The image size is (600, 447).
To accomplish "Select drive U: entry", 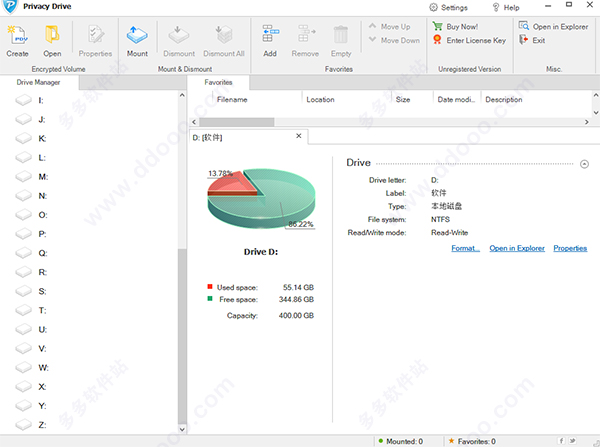I will [31, 330].
